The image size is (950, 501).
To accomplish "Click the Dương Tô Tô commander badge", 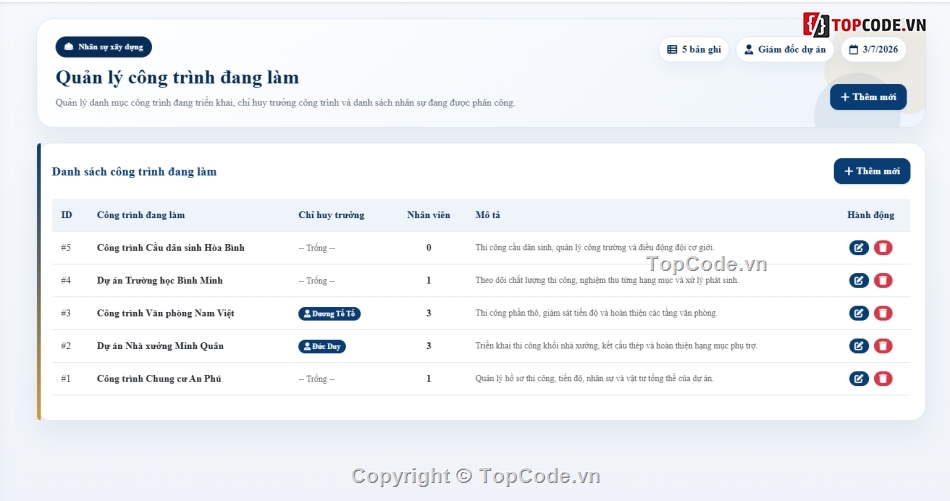I will (330, 314).
